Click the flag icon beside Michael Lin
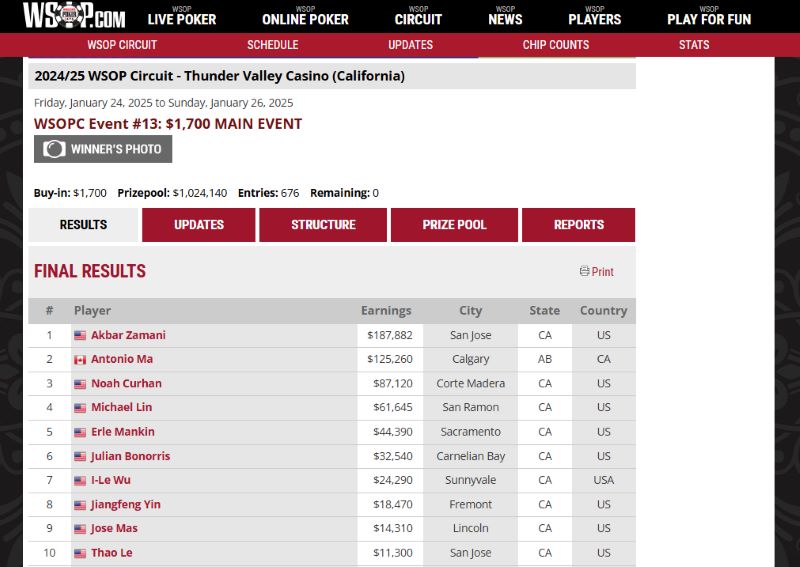 80,408
